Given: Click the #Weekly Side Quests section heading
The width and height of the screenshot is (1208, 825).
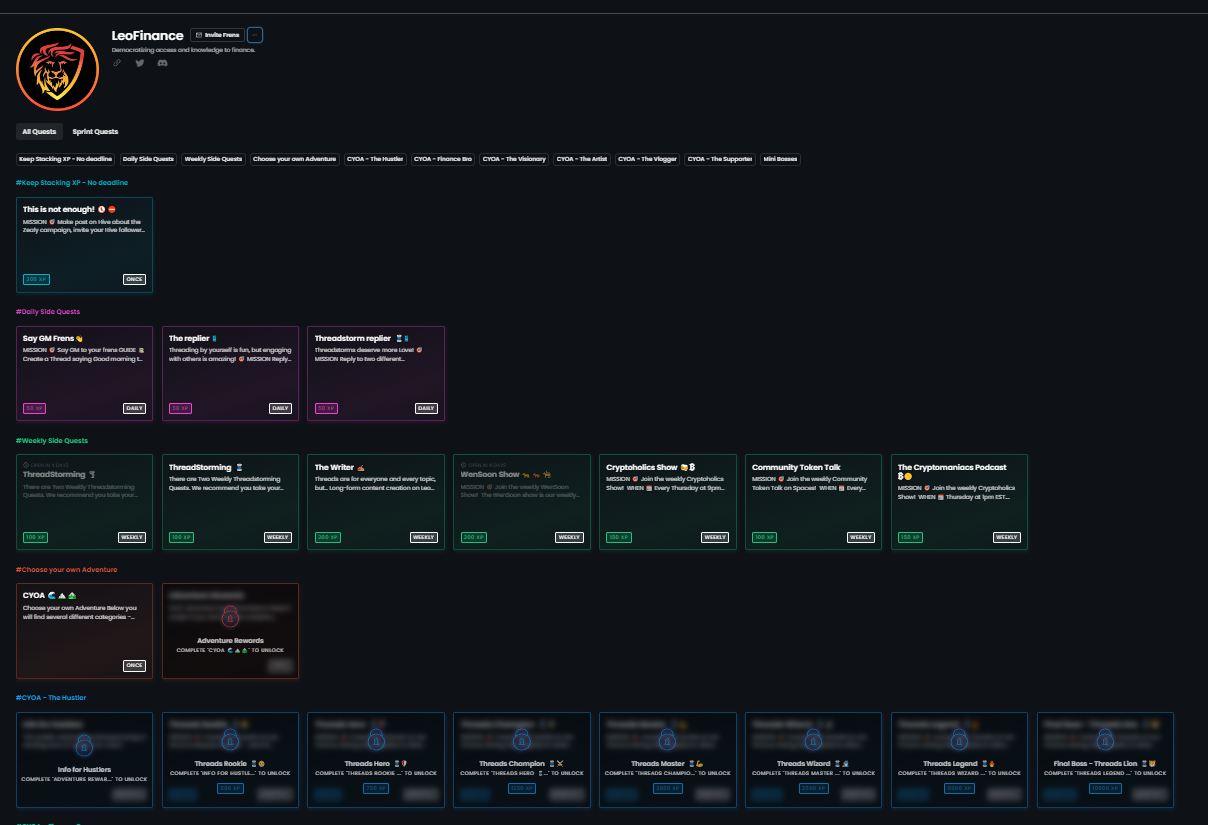Looking at the screenshot, I should click(52, 441).
